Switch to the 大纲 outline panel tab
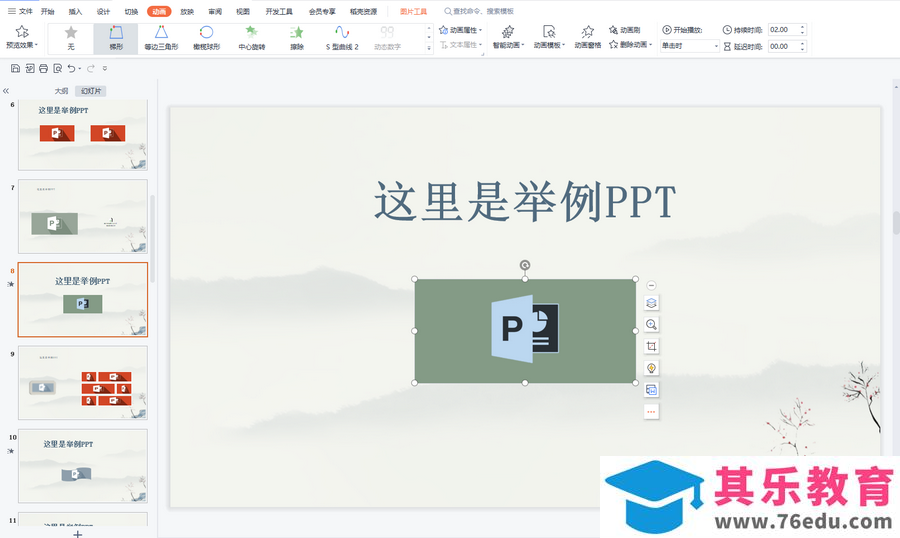The image size is (900, 538). tap(61, 91)
